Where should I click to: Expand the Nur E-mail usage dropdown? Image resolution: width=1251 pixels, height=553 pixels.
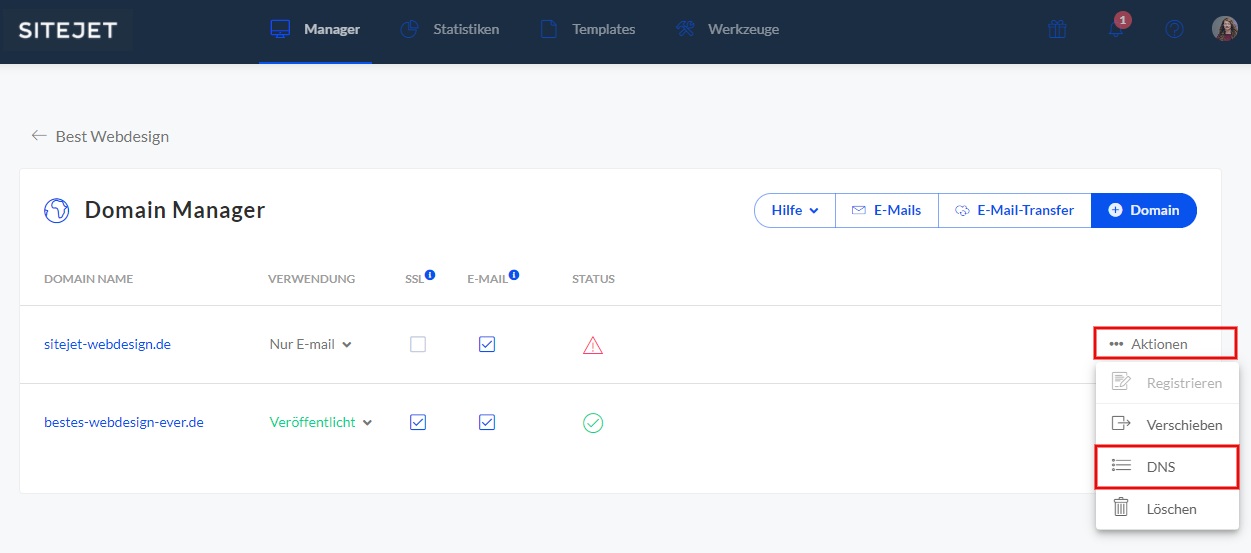click(311, 344)
